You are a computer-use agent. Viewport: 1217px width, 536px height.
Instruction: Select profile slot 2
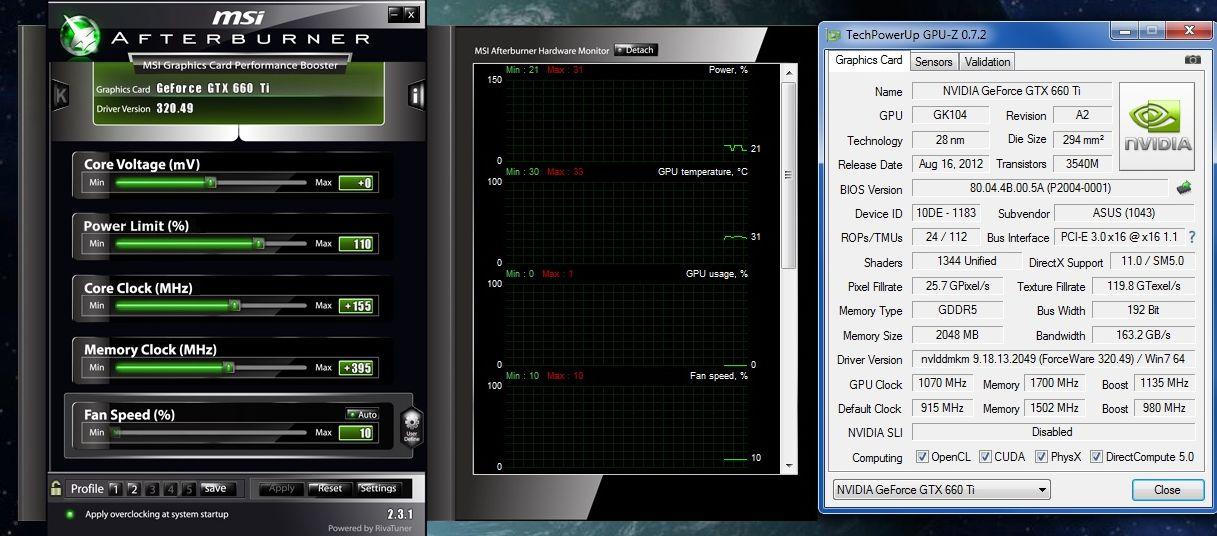tap(134, 489)
